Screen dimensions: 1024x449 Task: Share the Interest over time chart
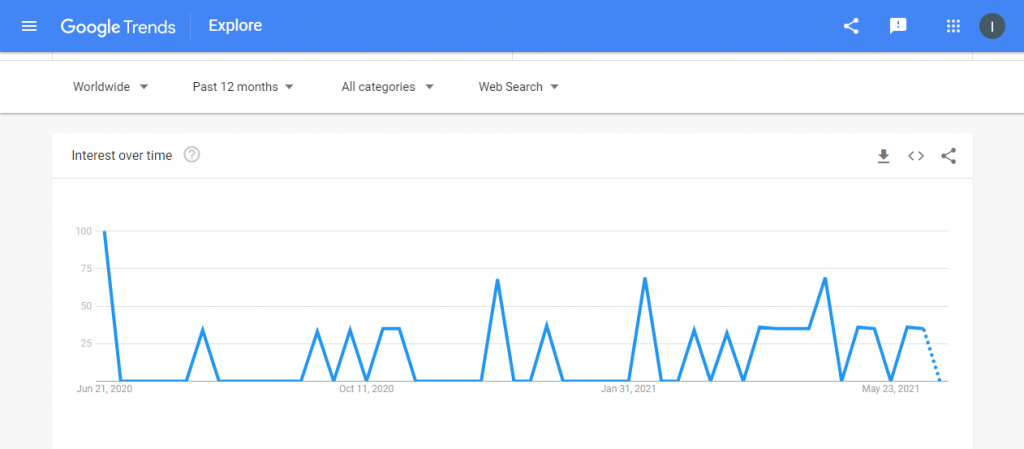pos(948,156)
